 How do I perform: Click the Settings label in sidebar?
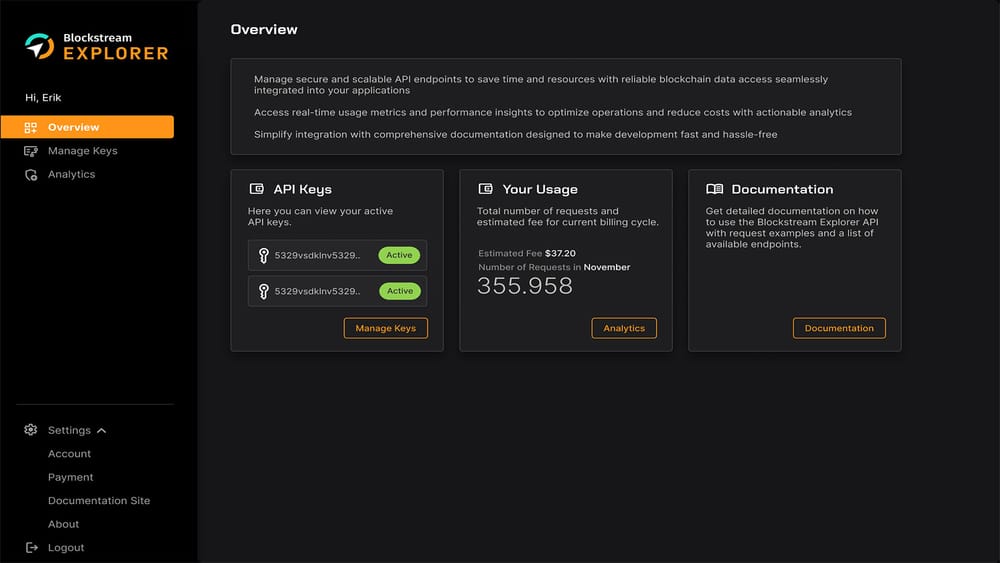pyautogui.click(x=69, y=430)
